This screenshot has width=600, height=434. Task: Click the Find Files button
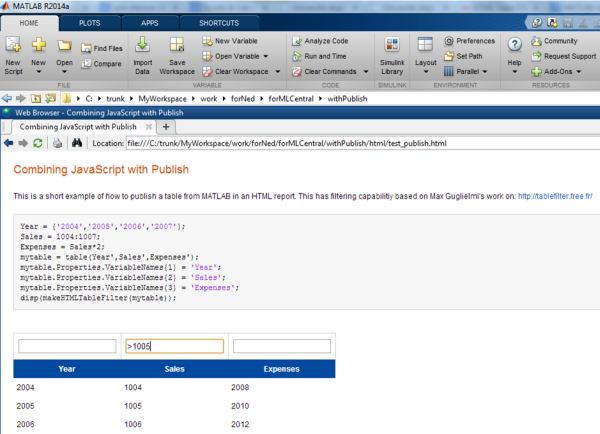click(x=101, y=48)
